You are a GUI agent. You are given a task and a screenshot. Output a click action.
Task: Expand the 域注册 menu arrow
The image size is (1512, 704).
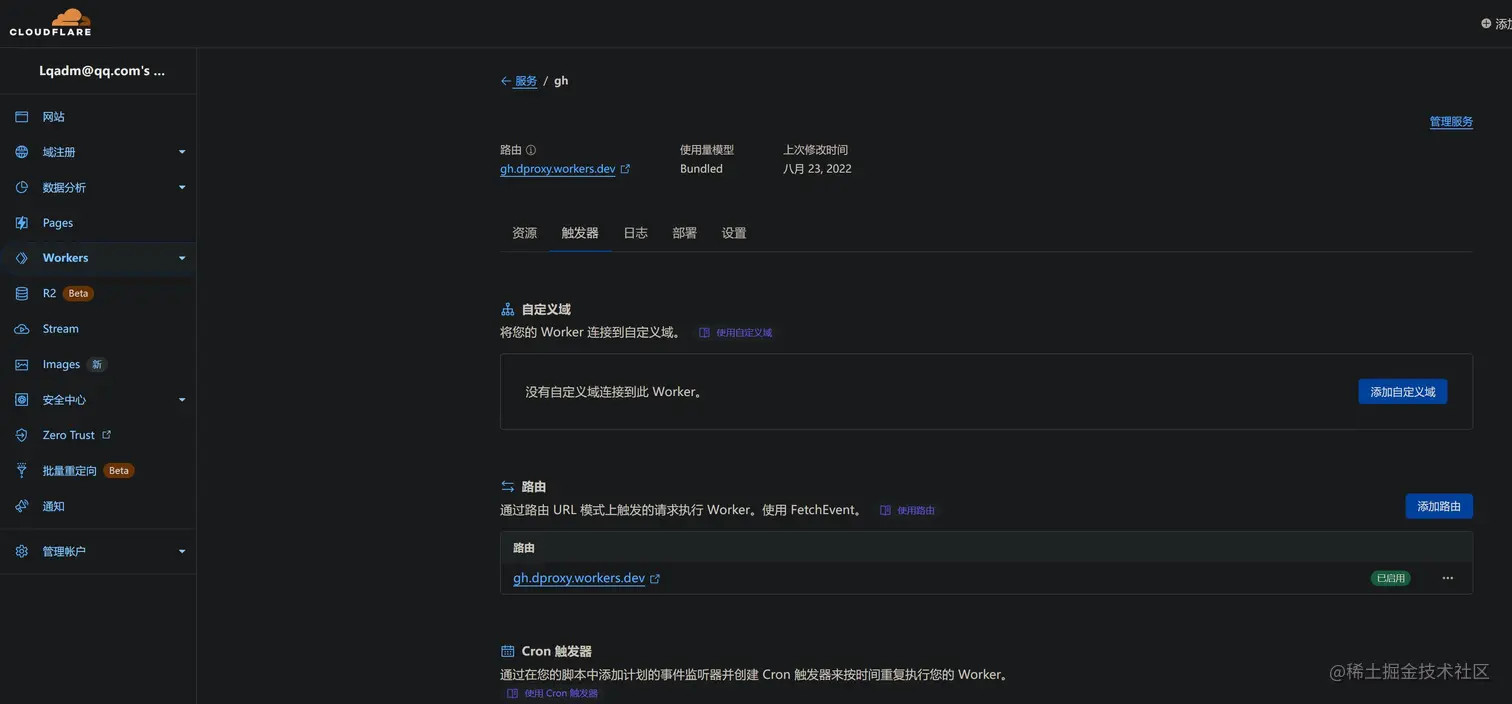click(182, 152)
